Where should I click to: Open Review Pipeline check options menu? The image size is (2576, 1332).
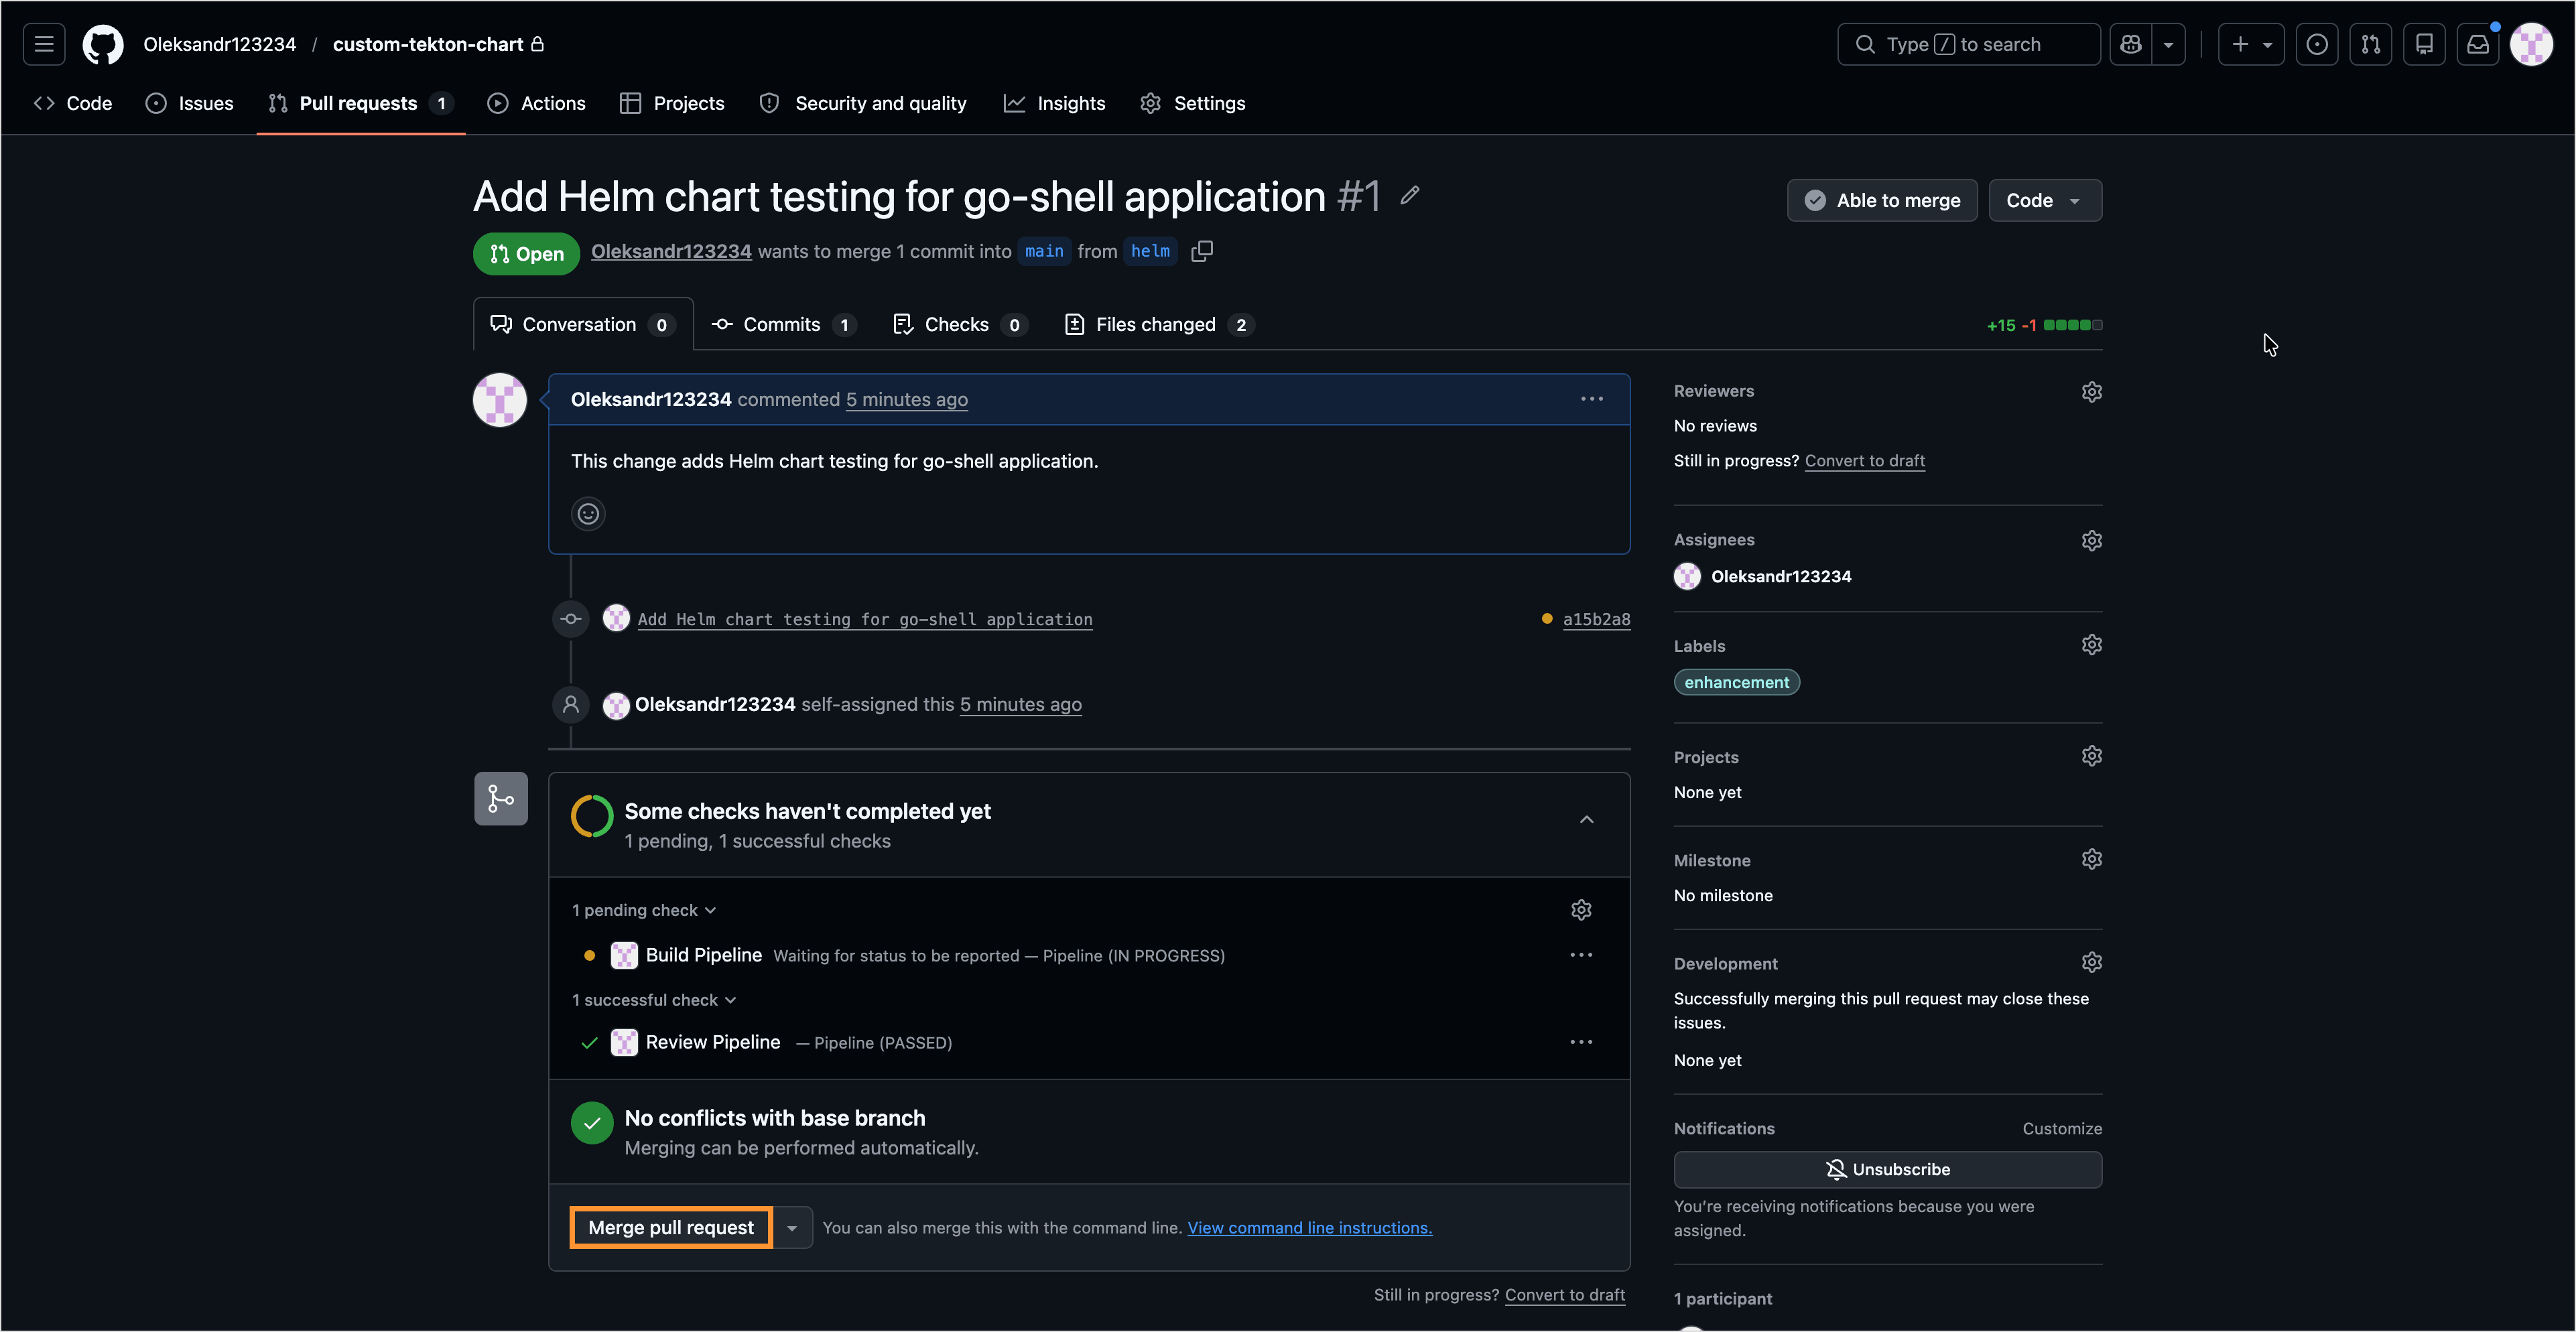point(1581,1042)
